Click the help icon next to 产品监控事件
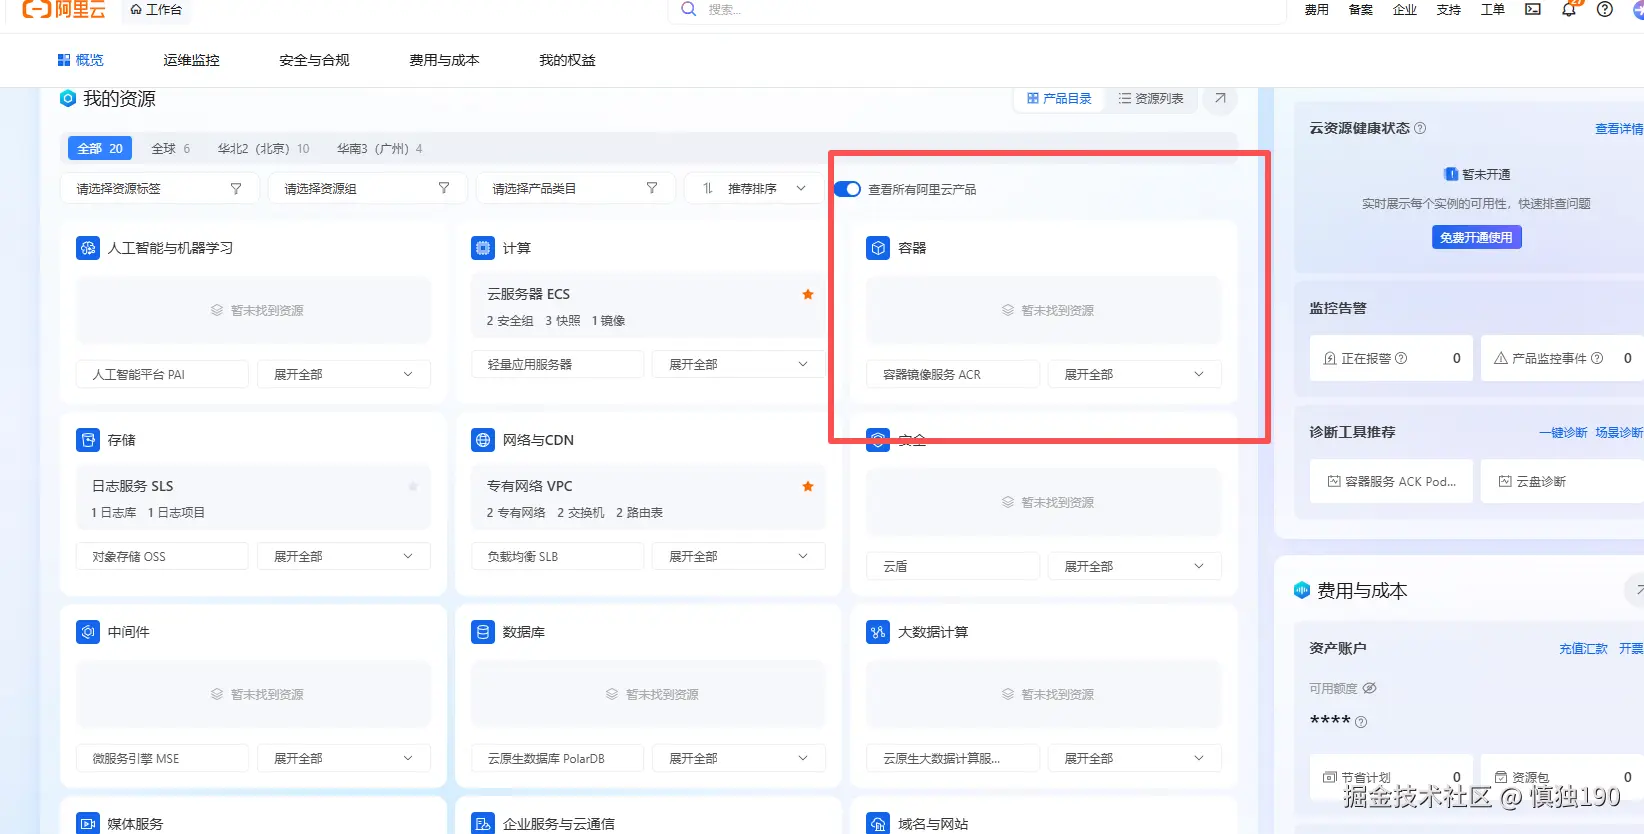 point(1597,358)
